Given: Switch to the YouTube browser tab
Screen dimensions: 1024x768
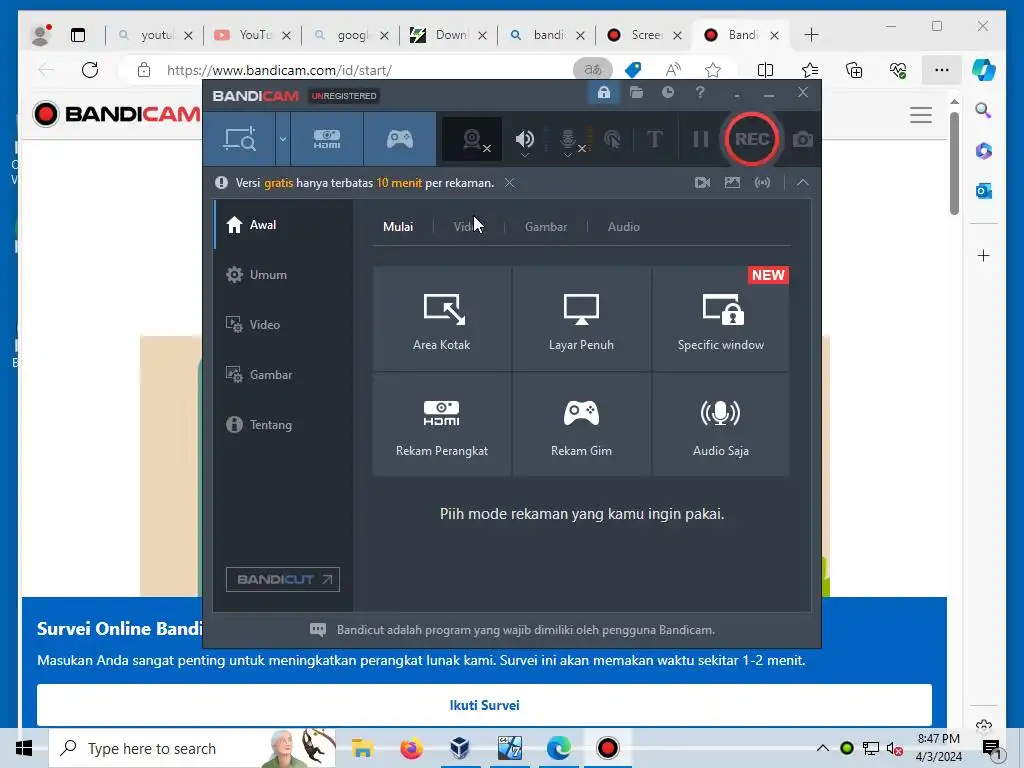Looking at the screenshot, I should tap(252, 35).
